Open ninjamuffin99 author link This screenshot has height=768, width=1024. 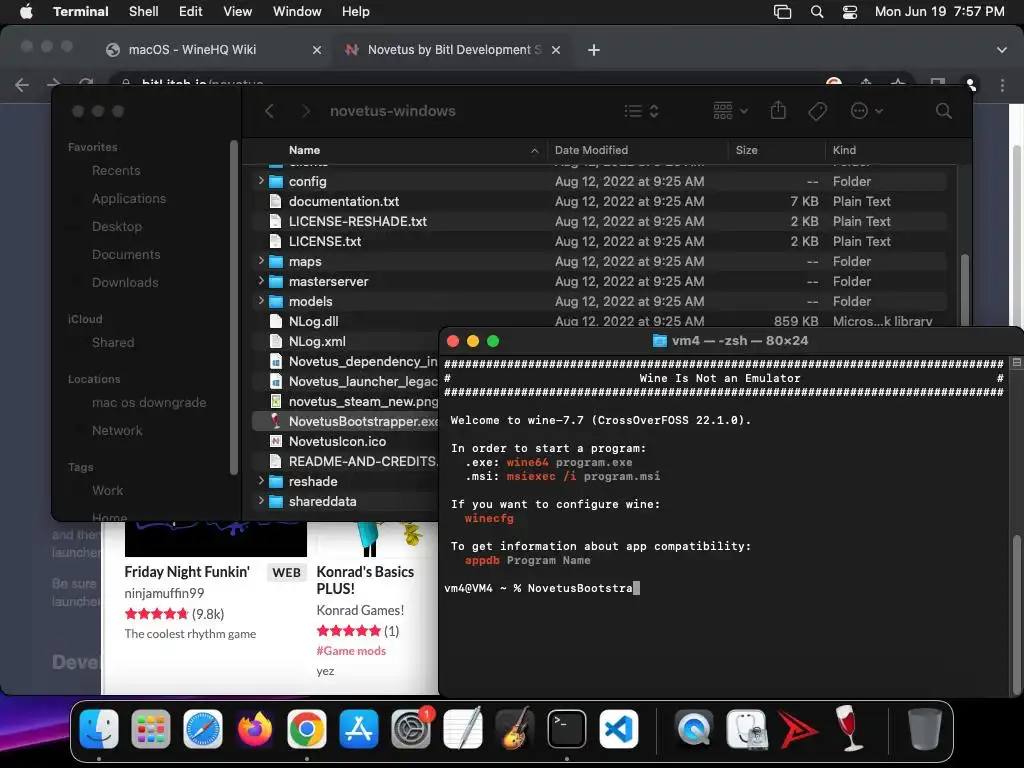pyautogui.click(x=164, y=593)
